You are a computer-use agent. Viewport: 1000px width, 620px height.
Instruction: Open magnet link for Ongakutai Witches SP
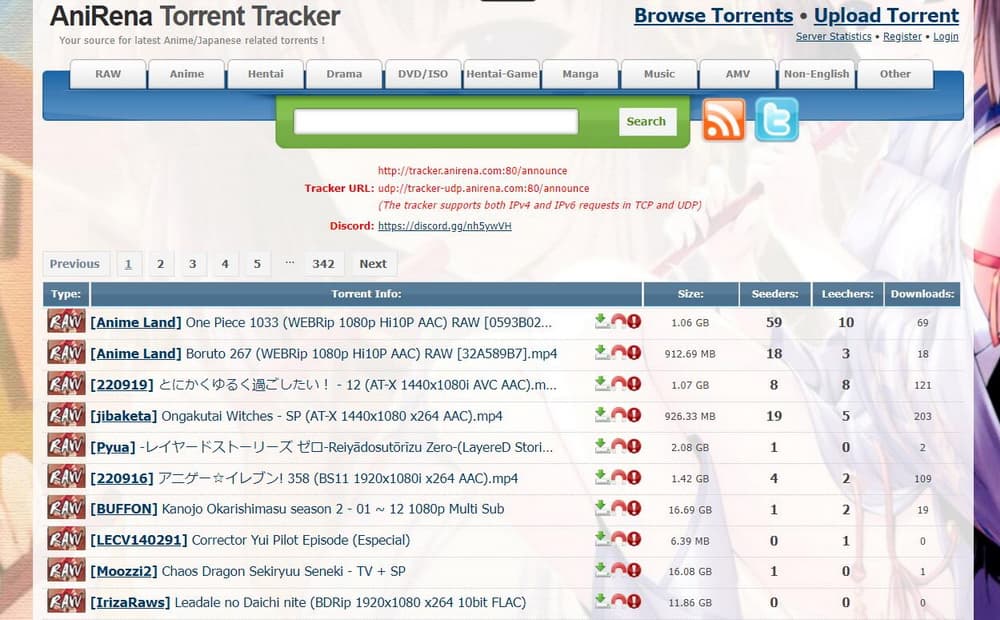click(x=618, y=415)
